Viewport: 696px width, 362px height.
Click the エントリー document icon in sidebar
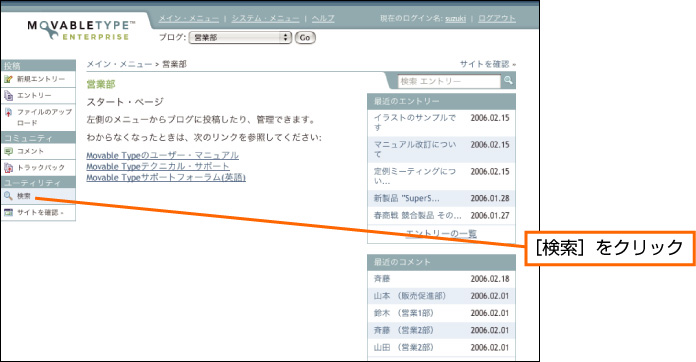(x=8, y=95)
